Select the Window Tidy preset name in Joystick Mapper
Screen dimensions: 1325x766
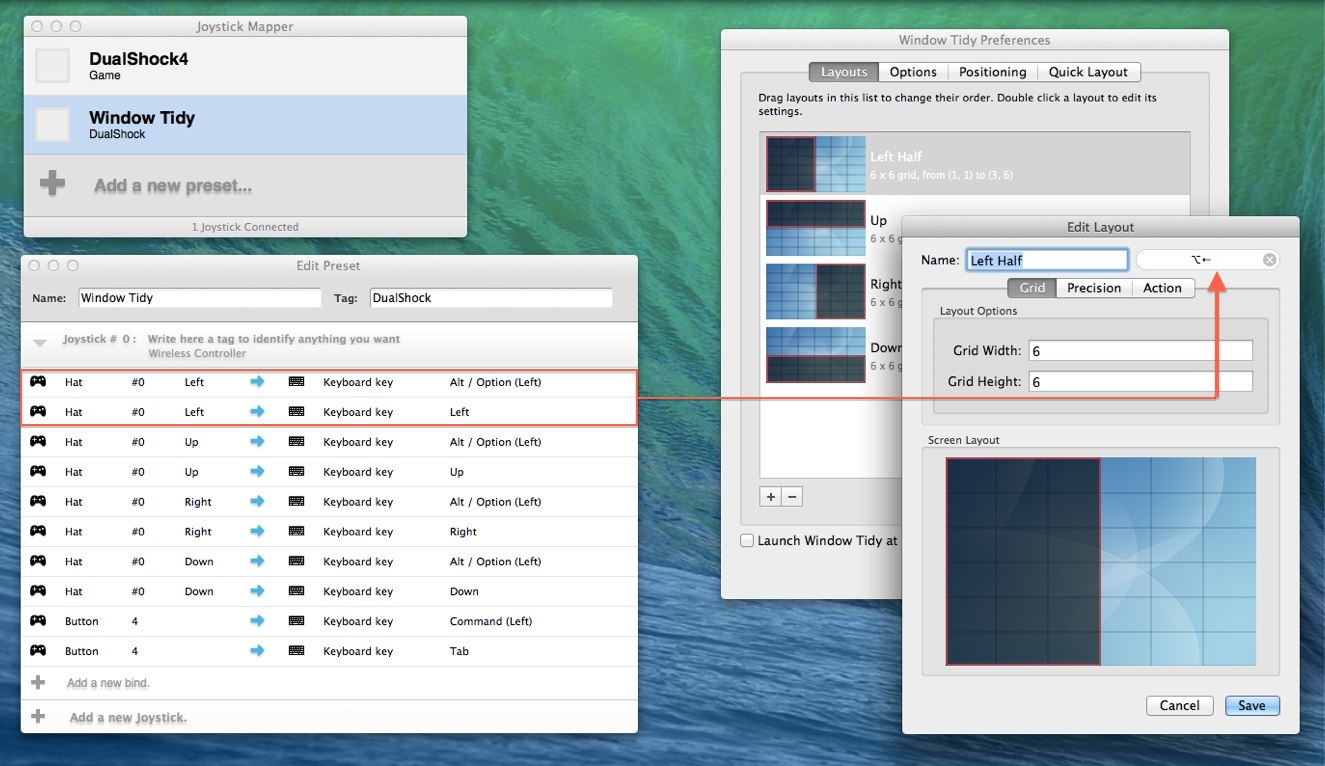142,118
